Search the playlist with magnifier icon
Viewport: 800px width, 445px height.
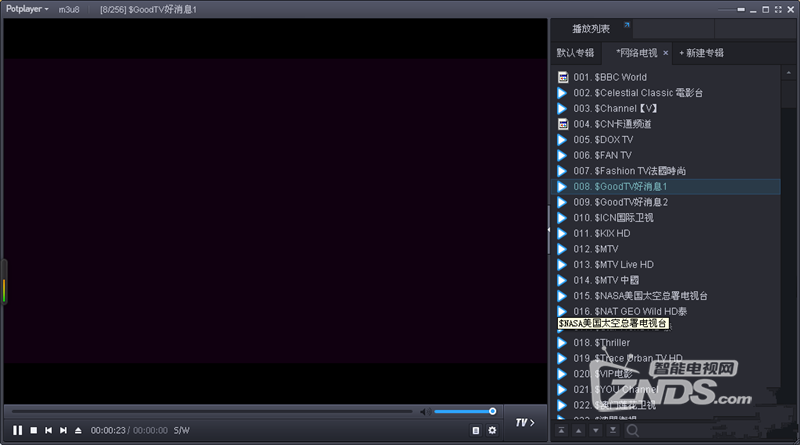click(632, 431)
